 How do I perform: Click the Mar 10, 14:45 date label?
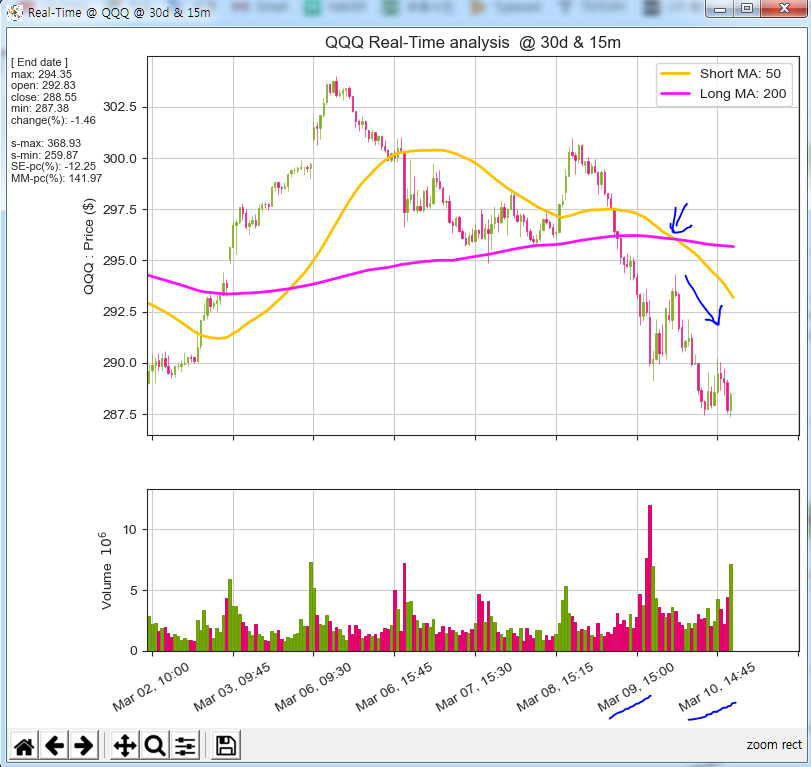717,687
